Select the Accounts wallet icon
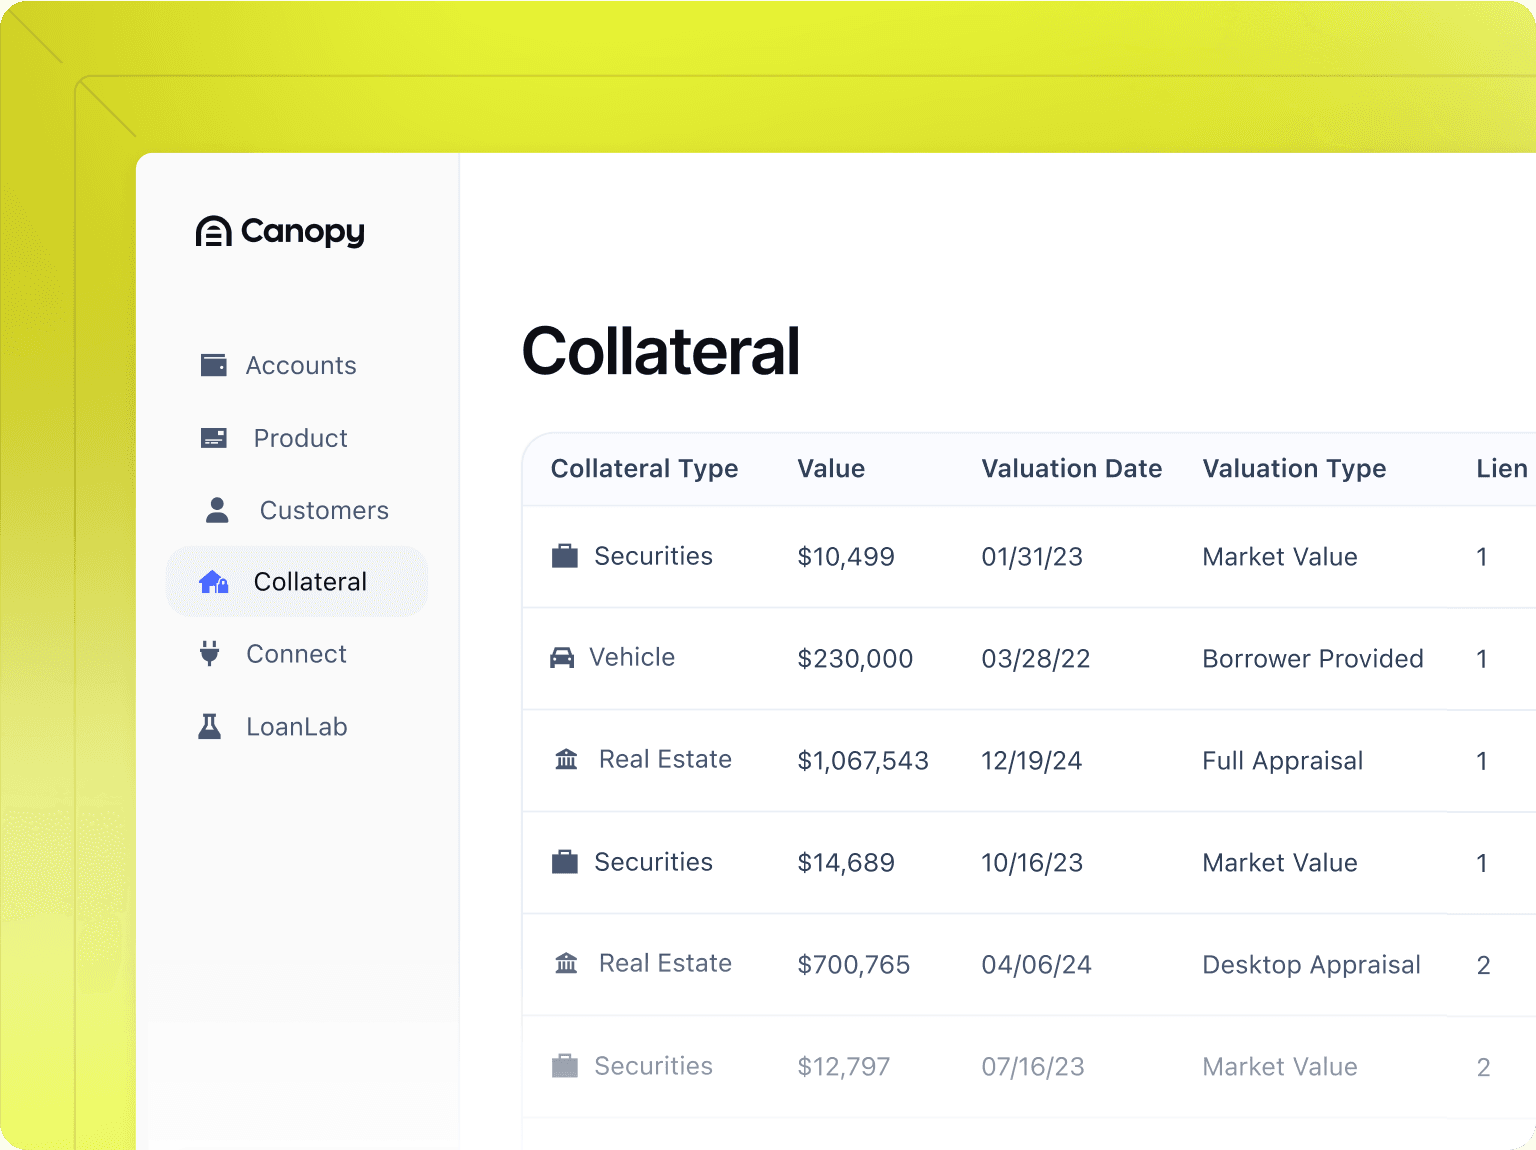The height and width of the screenshot is (1150, 1536). (212, 365)
